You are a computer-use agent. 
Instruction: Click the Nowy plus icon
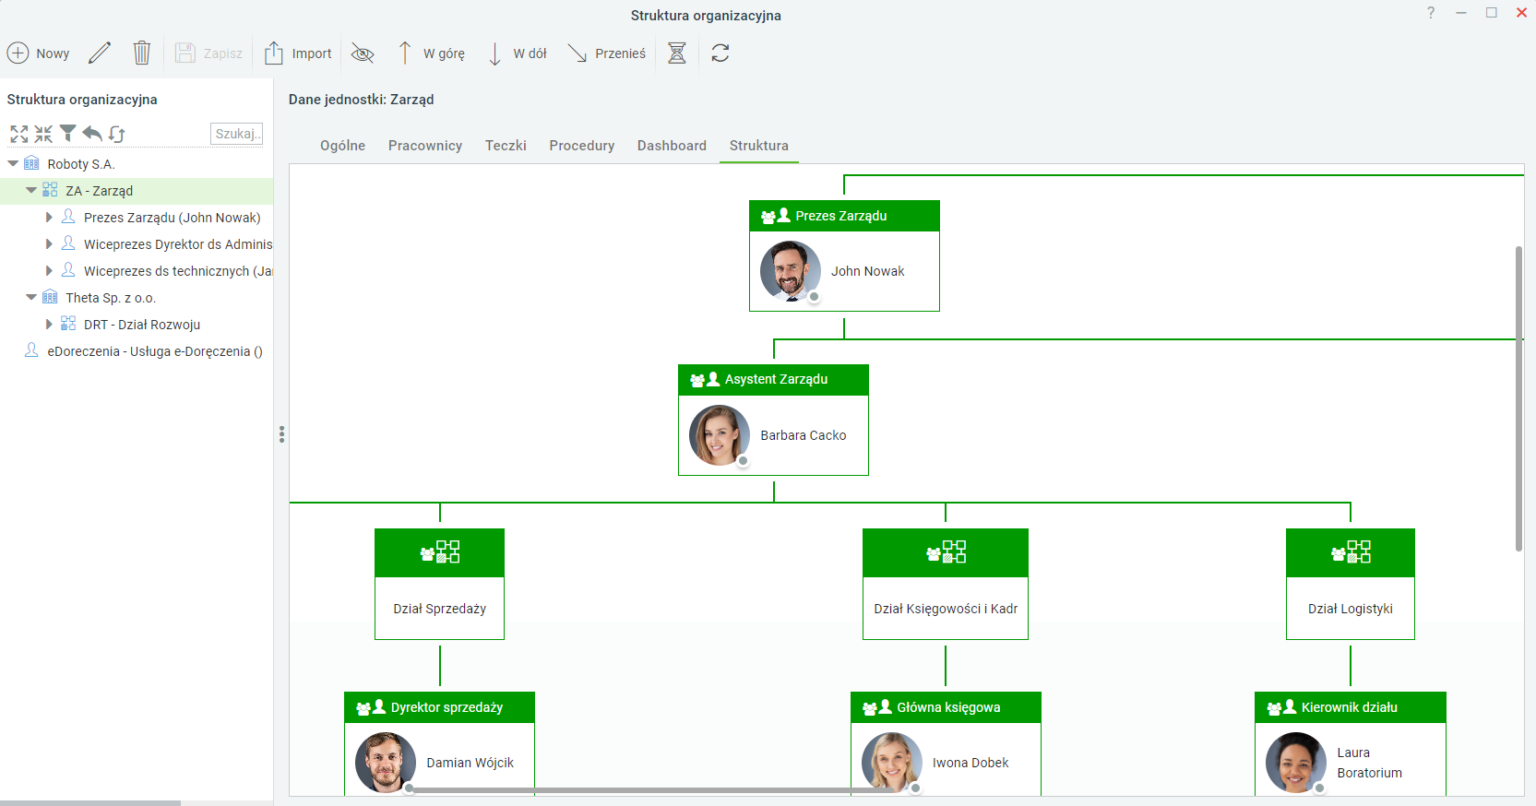18,53
